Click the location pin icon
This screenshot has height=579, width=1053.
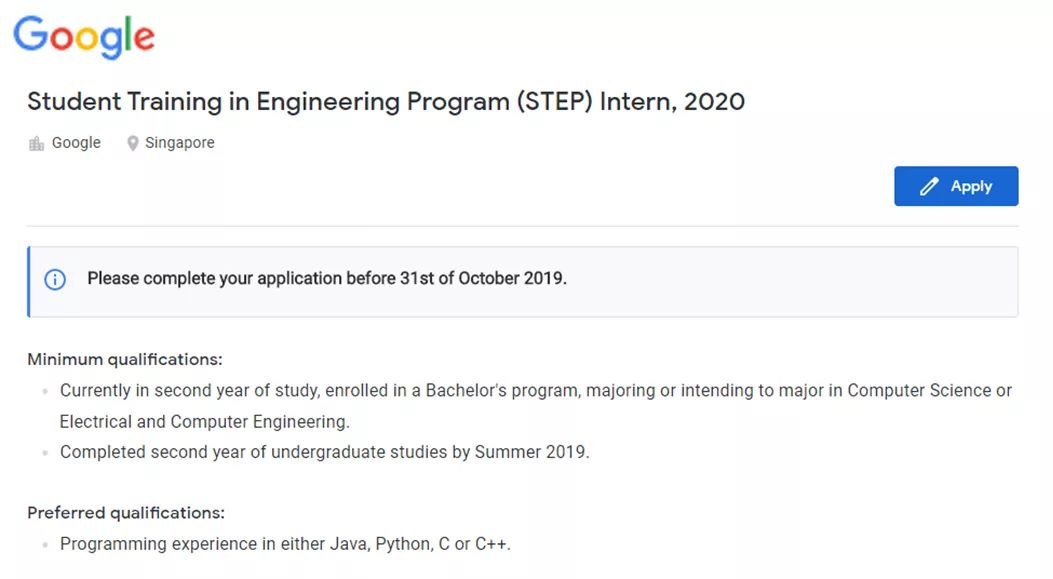pyautogui.click(x=132, y=143)
